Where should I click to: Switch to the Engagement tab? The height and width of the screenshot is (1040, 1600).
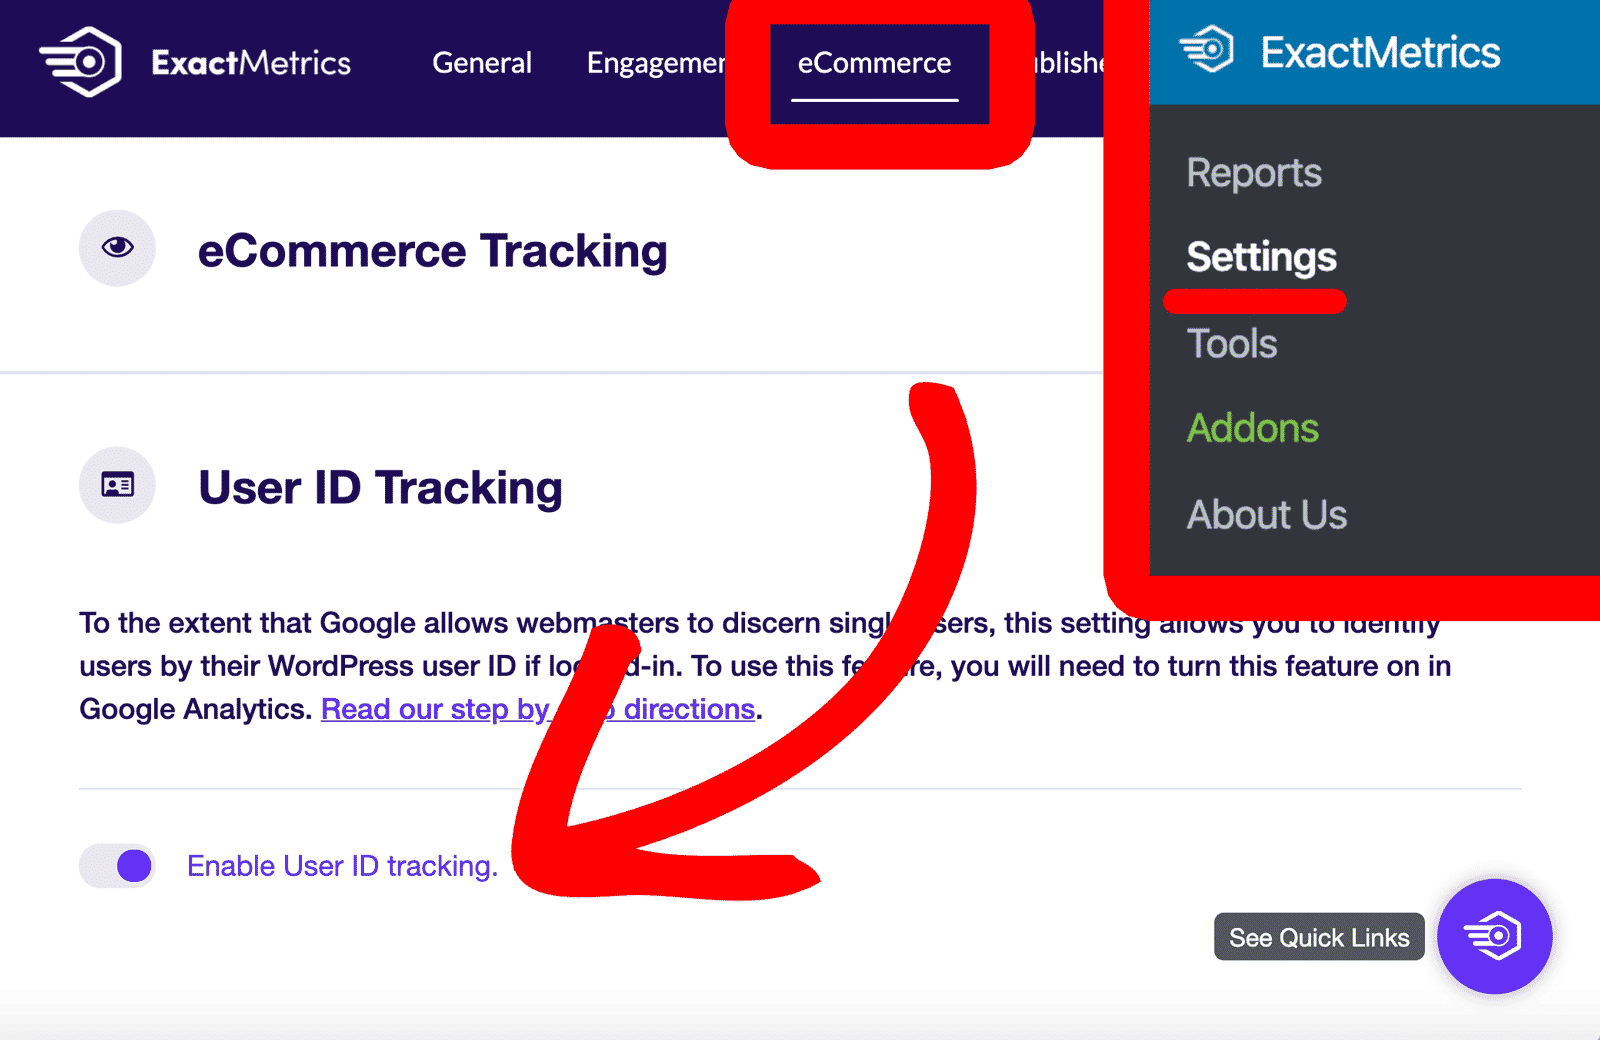656,63
